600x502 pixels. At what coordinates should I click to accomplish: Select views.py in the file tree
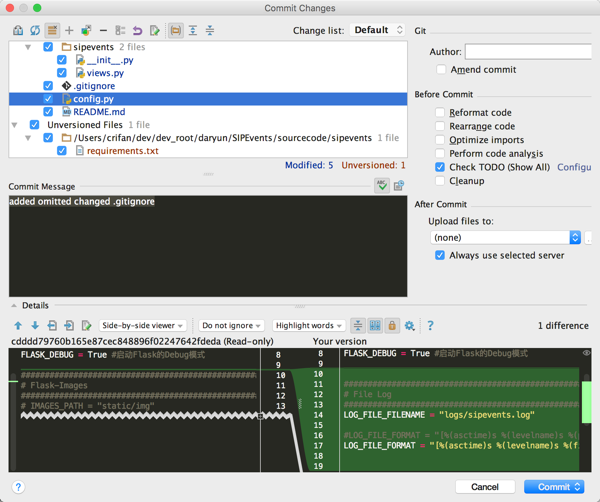tap(105, 73)
